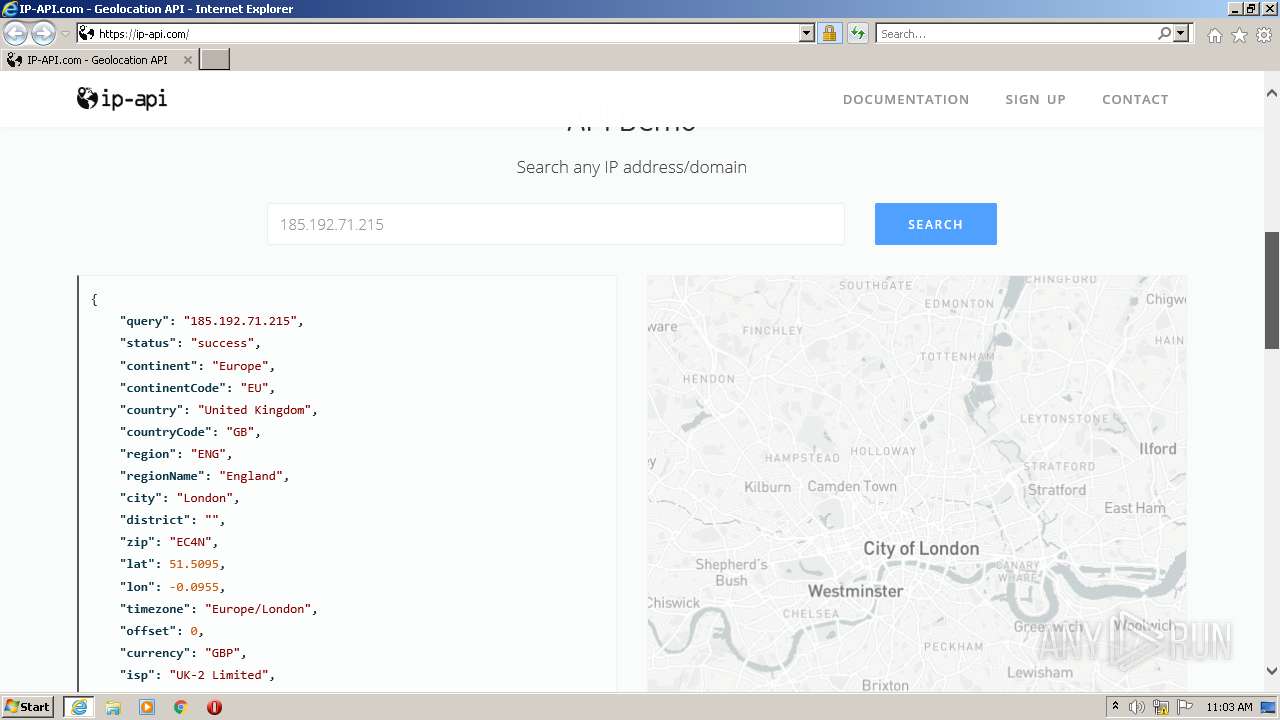Image resolution: width=1280 pixels, height=720 pixels.
Task: Close the IP-API.com tab
Action: point(188,60)
